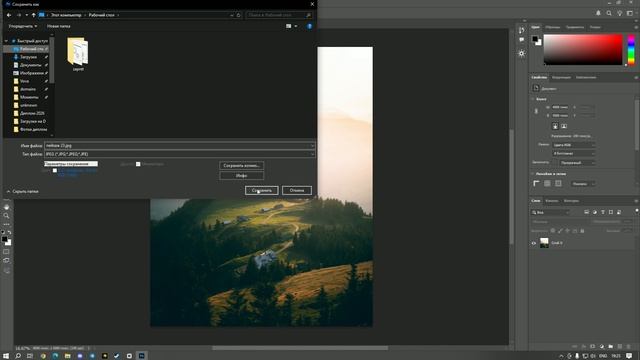The image size is (640, 360).
Task: Collapse the Quick Access tree node
Action: point(6,41)
